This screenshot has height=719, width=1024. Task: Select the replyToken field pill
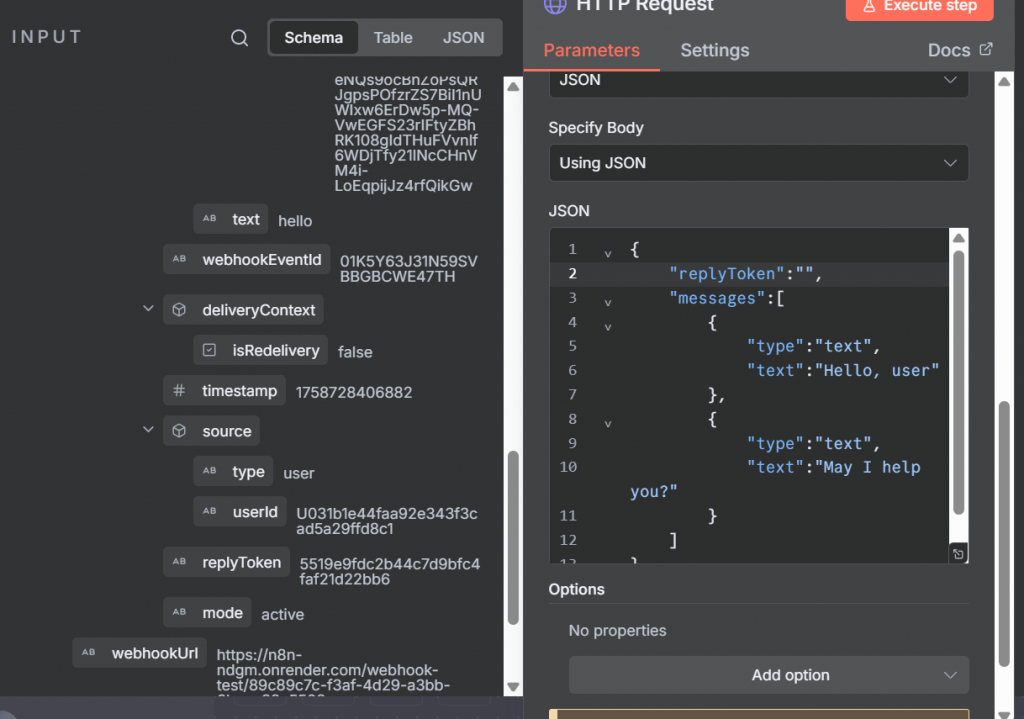pyautogui.click(x=227, y=562)
